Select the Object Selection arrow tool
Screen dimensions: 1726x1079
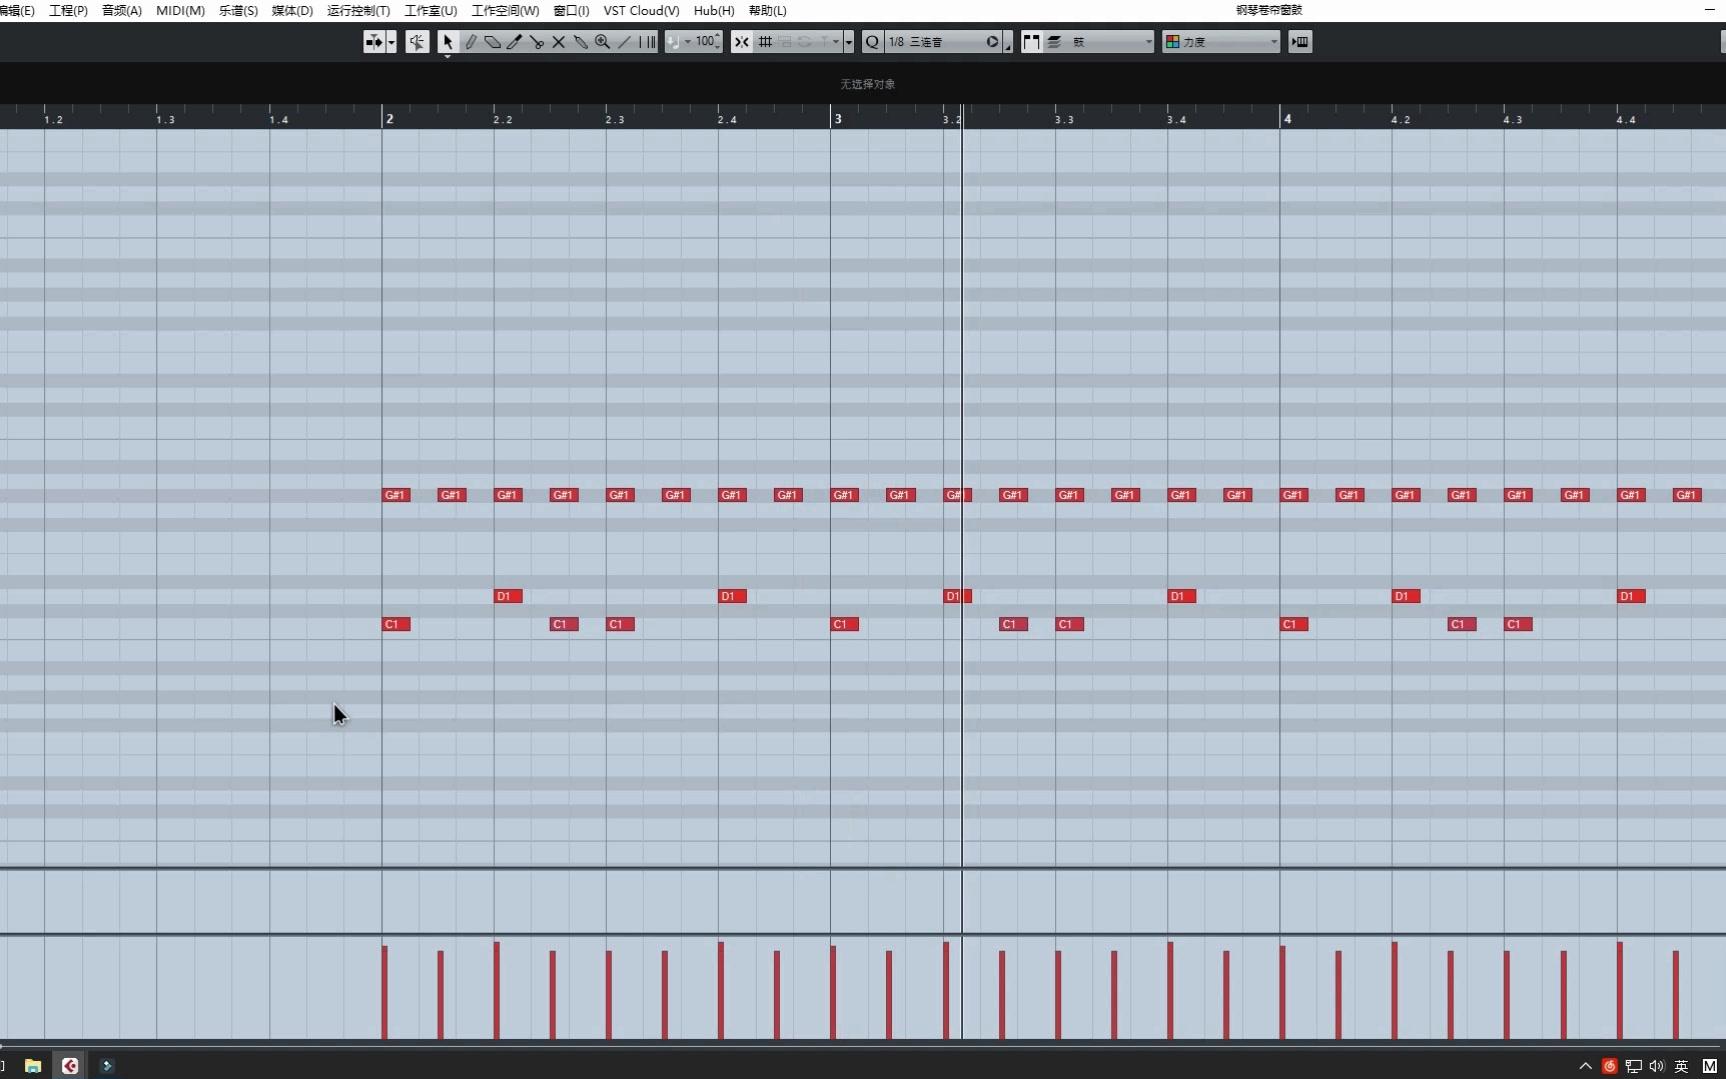(x=447, y=42)
